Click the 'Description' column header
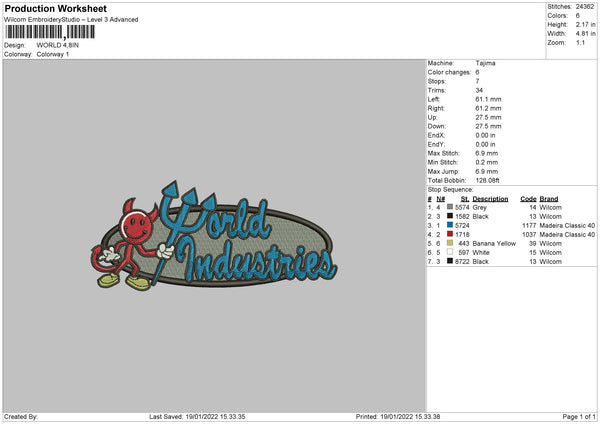This screenshot has height=424, width=600. click(x=490, y=199)
